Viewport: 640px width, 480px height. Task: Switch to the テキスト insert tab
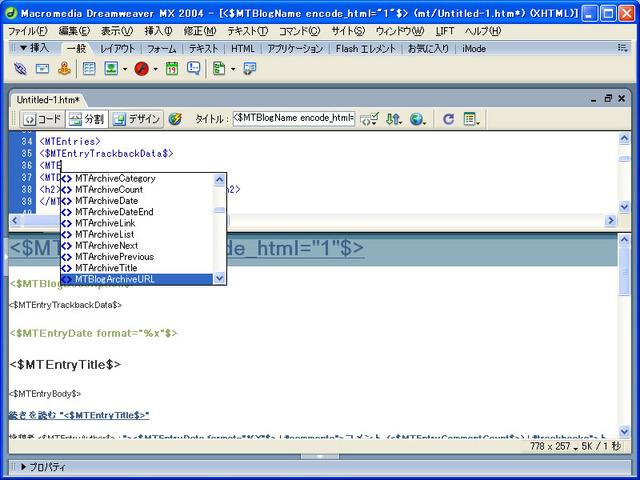click(203, 49)
